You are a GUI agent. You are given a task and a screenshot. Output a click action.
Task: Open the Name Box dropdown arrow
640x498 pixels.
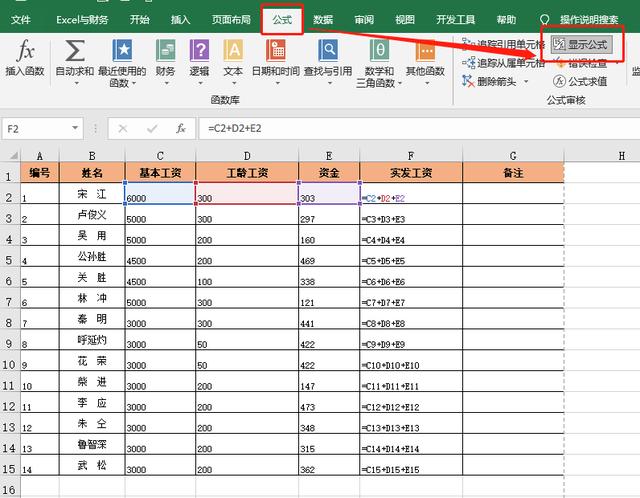point(75,128)
